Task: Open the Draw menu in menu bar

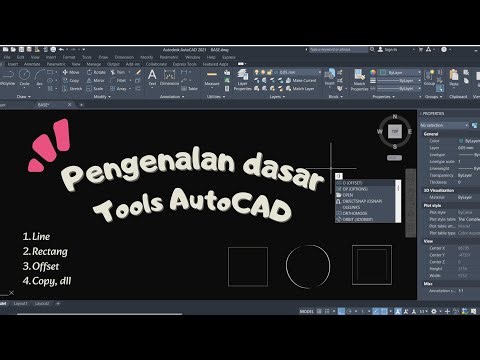Action: pyautogui.click(x=103, y=57)
